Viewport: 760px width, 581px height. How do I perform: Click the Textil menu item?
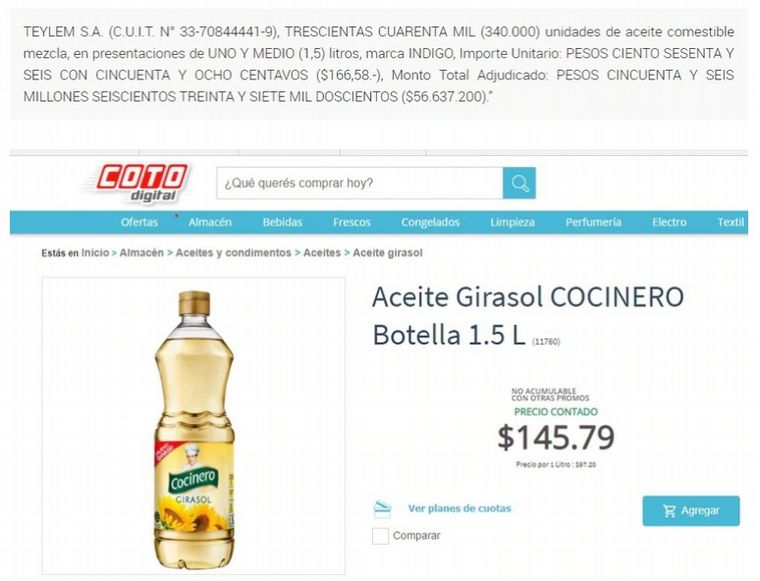(x=730, y=222)
